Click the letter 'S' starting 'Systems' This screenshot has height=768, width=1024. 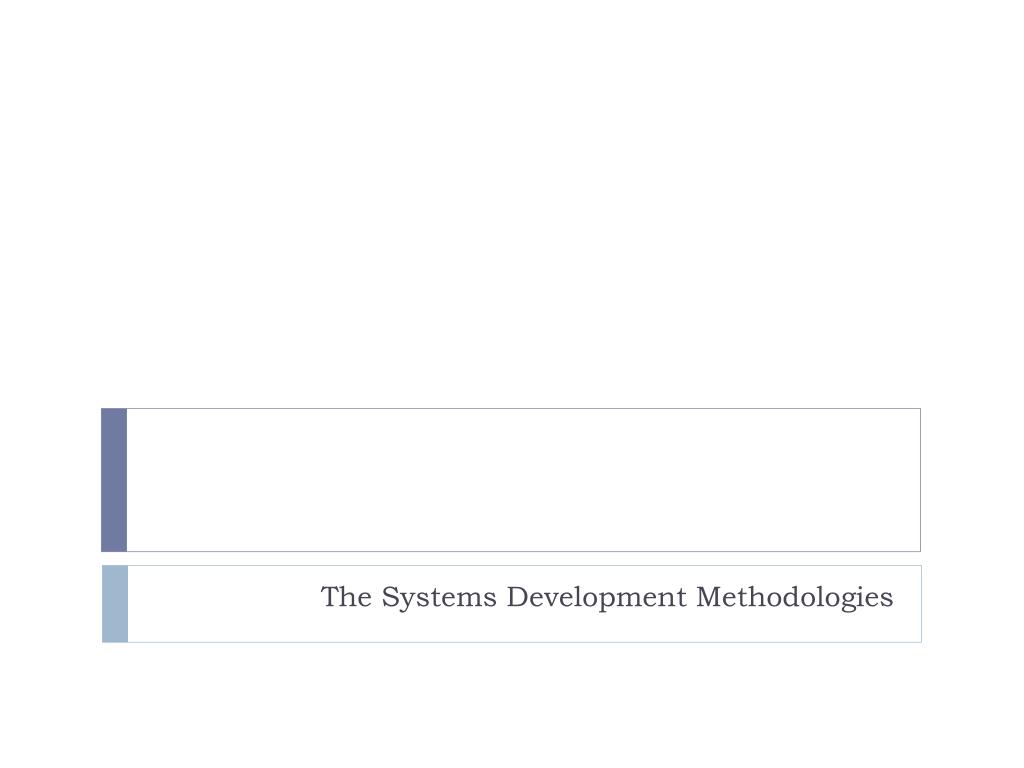click(390, 596)
